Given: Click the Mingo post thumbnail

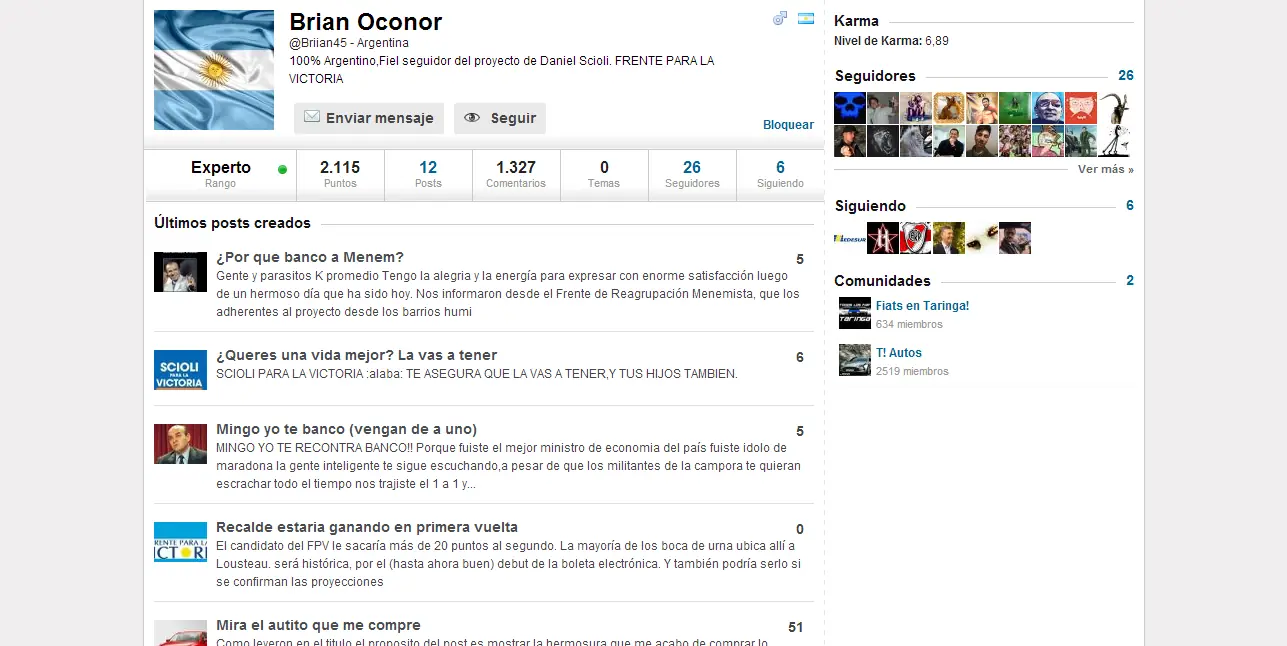Looking at the screenshot, I should point(180,444).
